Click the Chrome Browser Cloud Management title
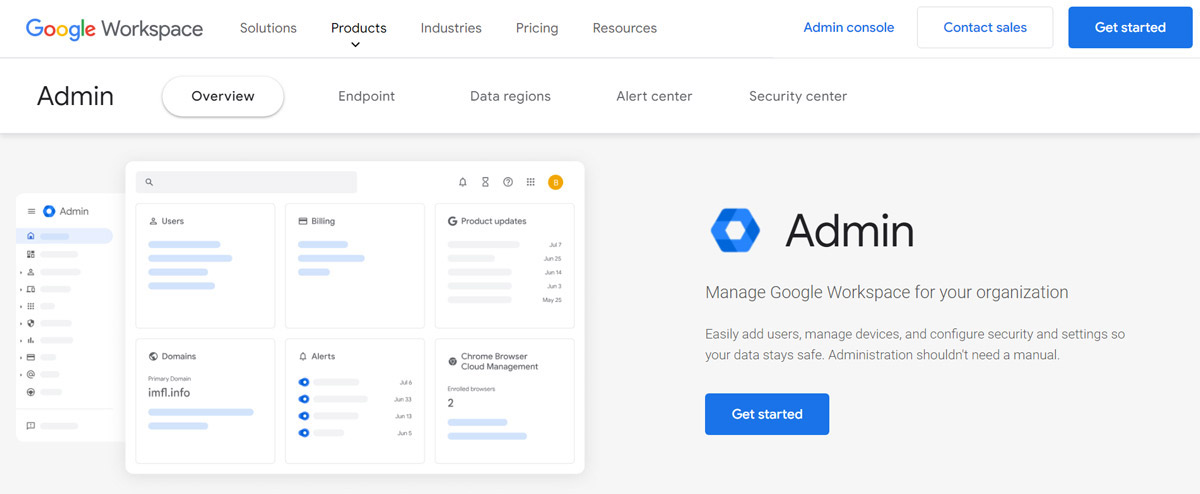Viewport: 1200px width, 494px height. (x=500, y=362)
